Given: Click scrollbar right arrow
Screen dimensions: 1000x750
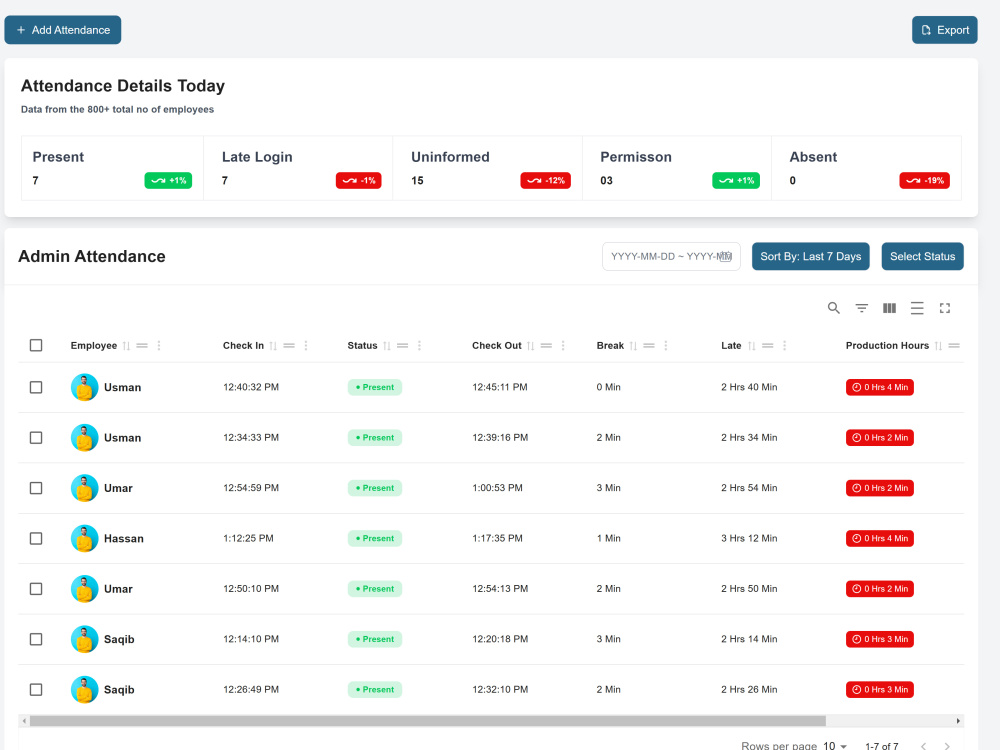Looking at the screenshot, I should click(958, 721).
